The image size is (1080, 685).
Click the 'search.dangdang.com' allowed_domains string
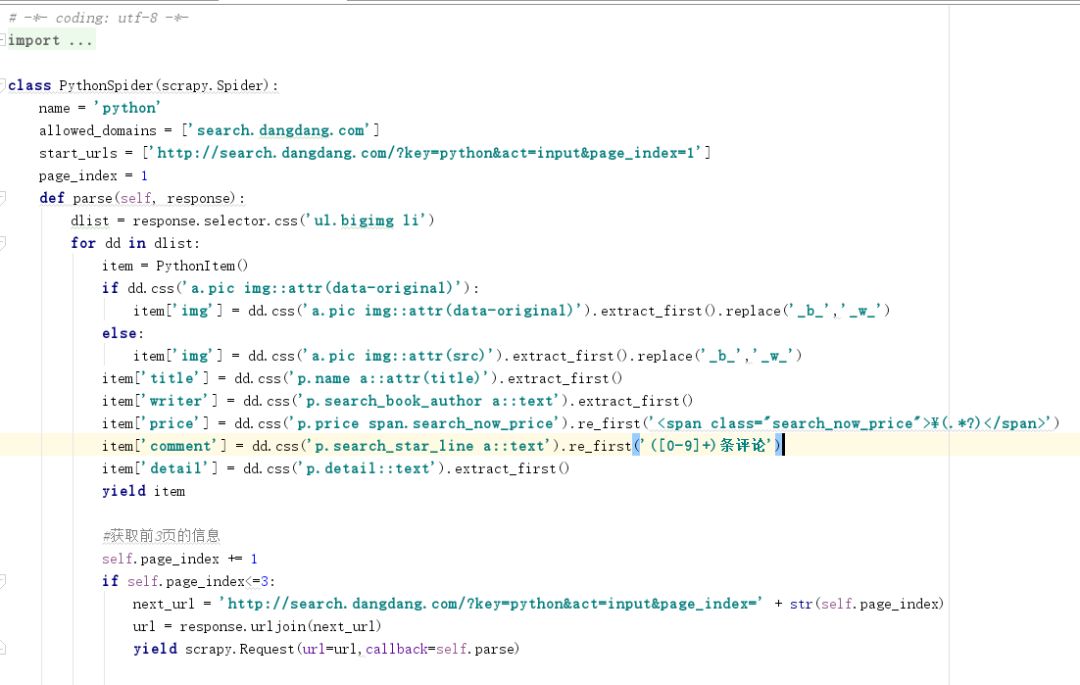280,130
